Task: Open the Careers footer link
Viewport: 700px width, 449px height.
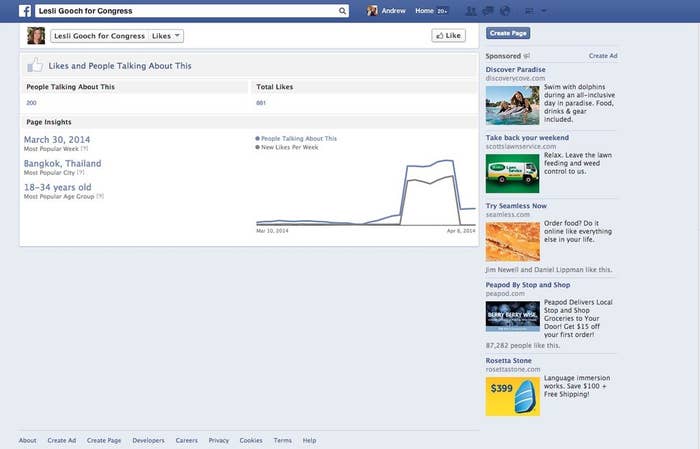Action: [186, 440]
